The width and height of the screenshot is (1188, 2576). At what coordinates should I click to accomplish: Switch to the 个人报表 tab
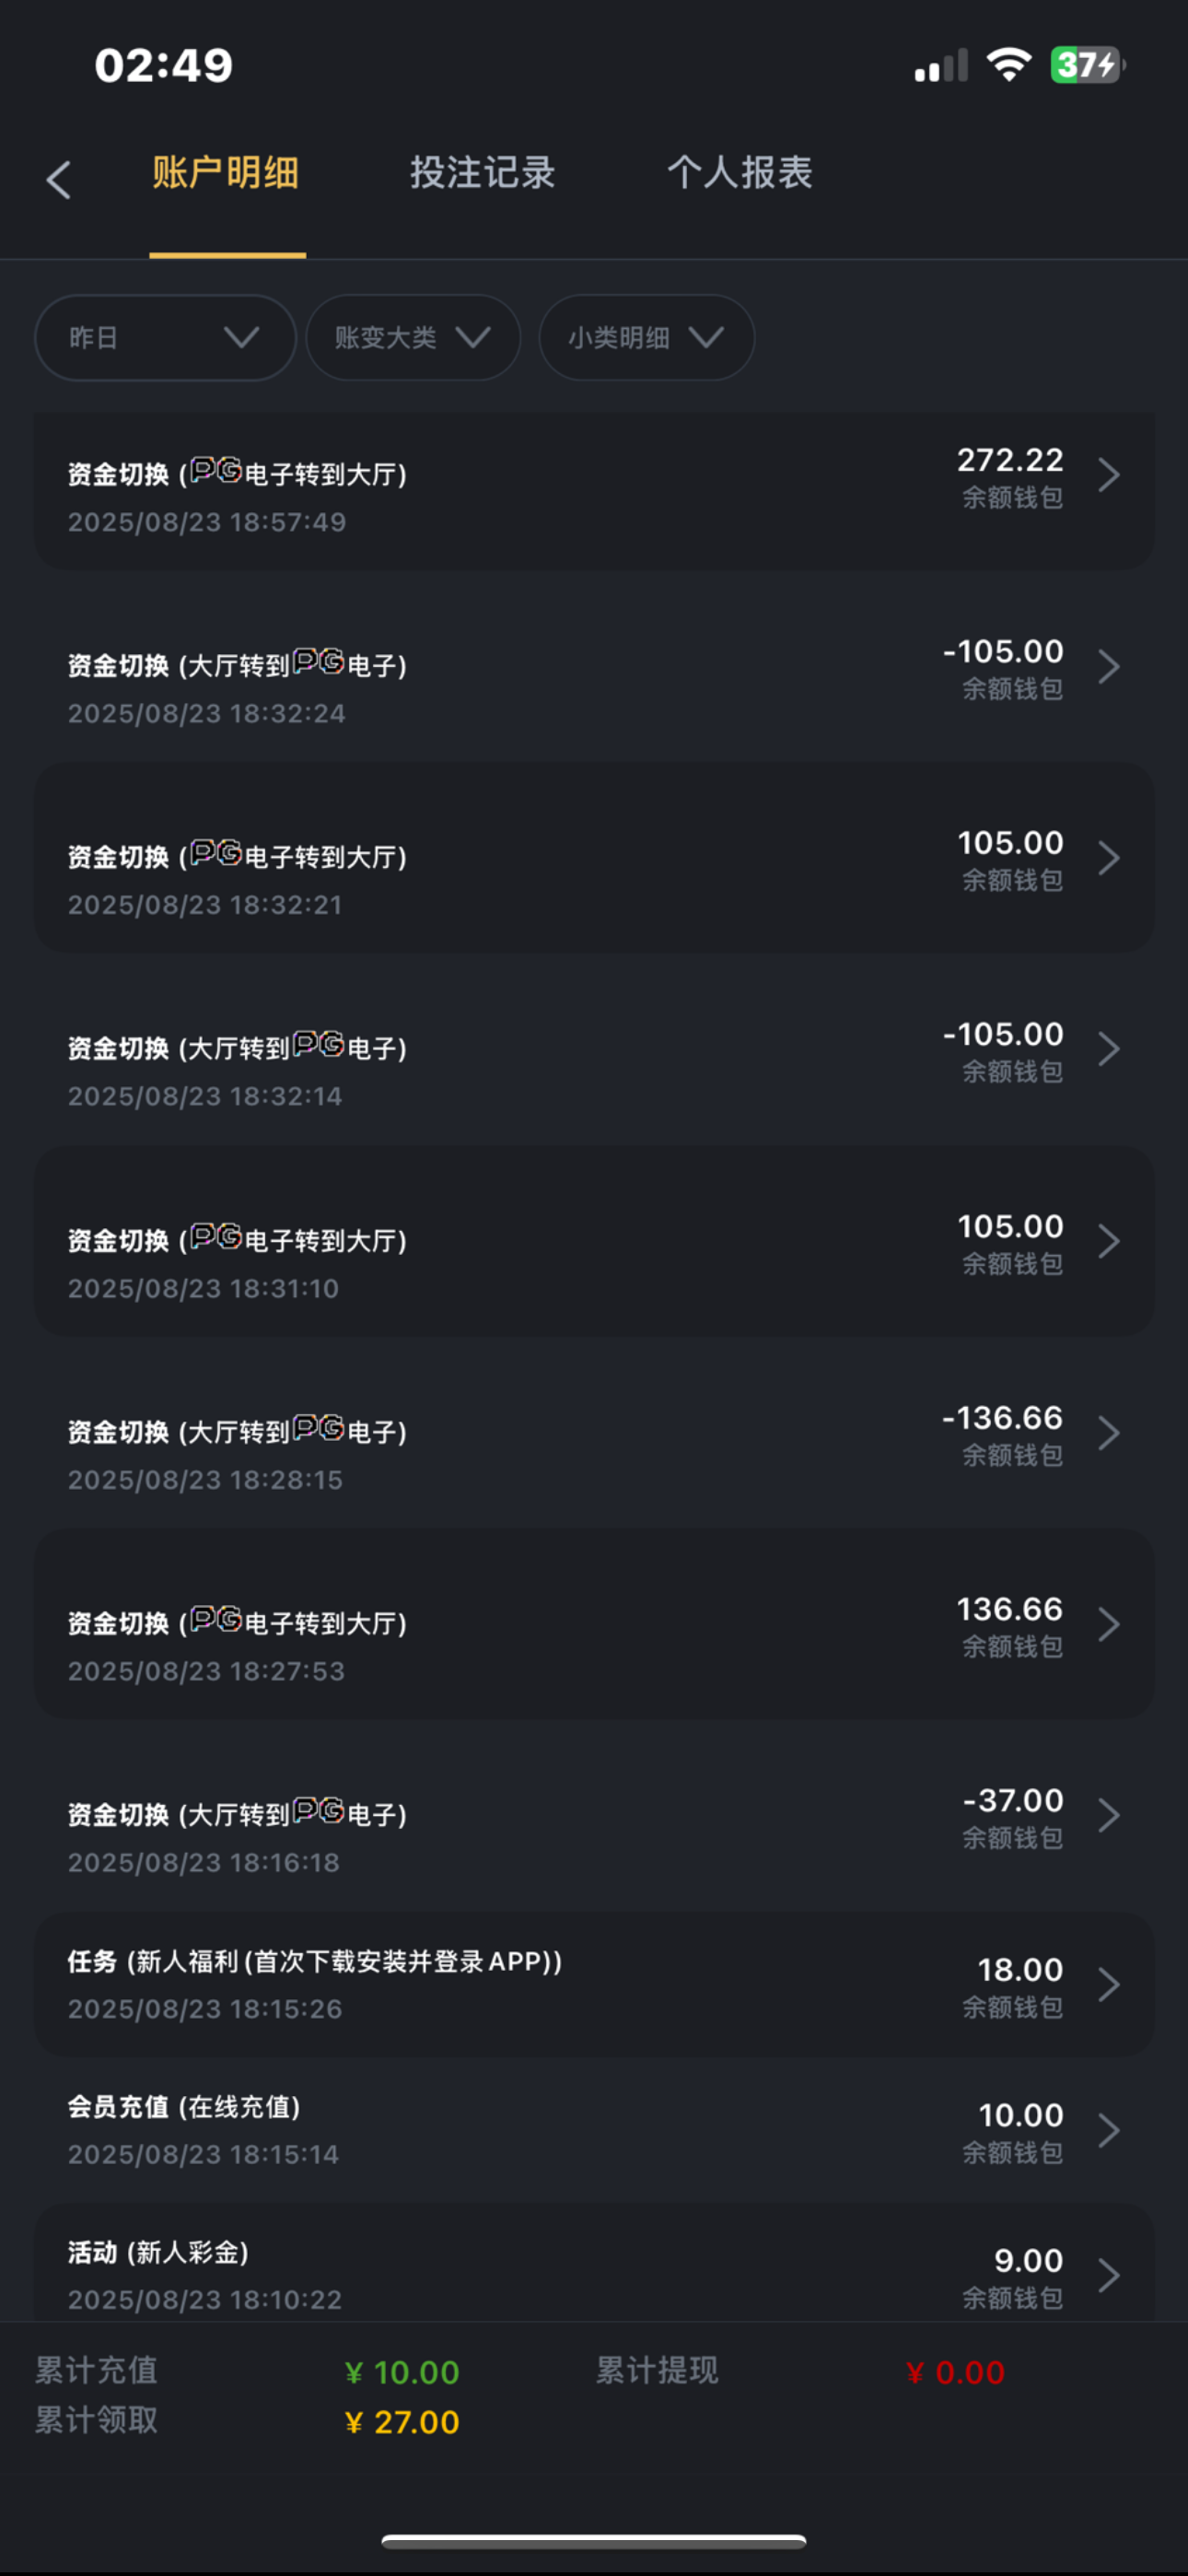(740, 173)
